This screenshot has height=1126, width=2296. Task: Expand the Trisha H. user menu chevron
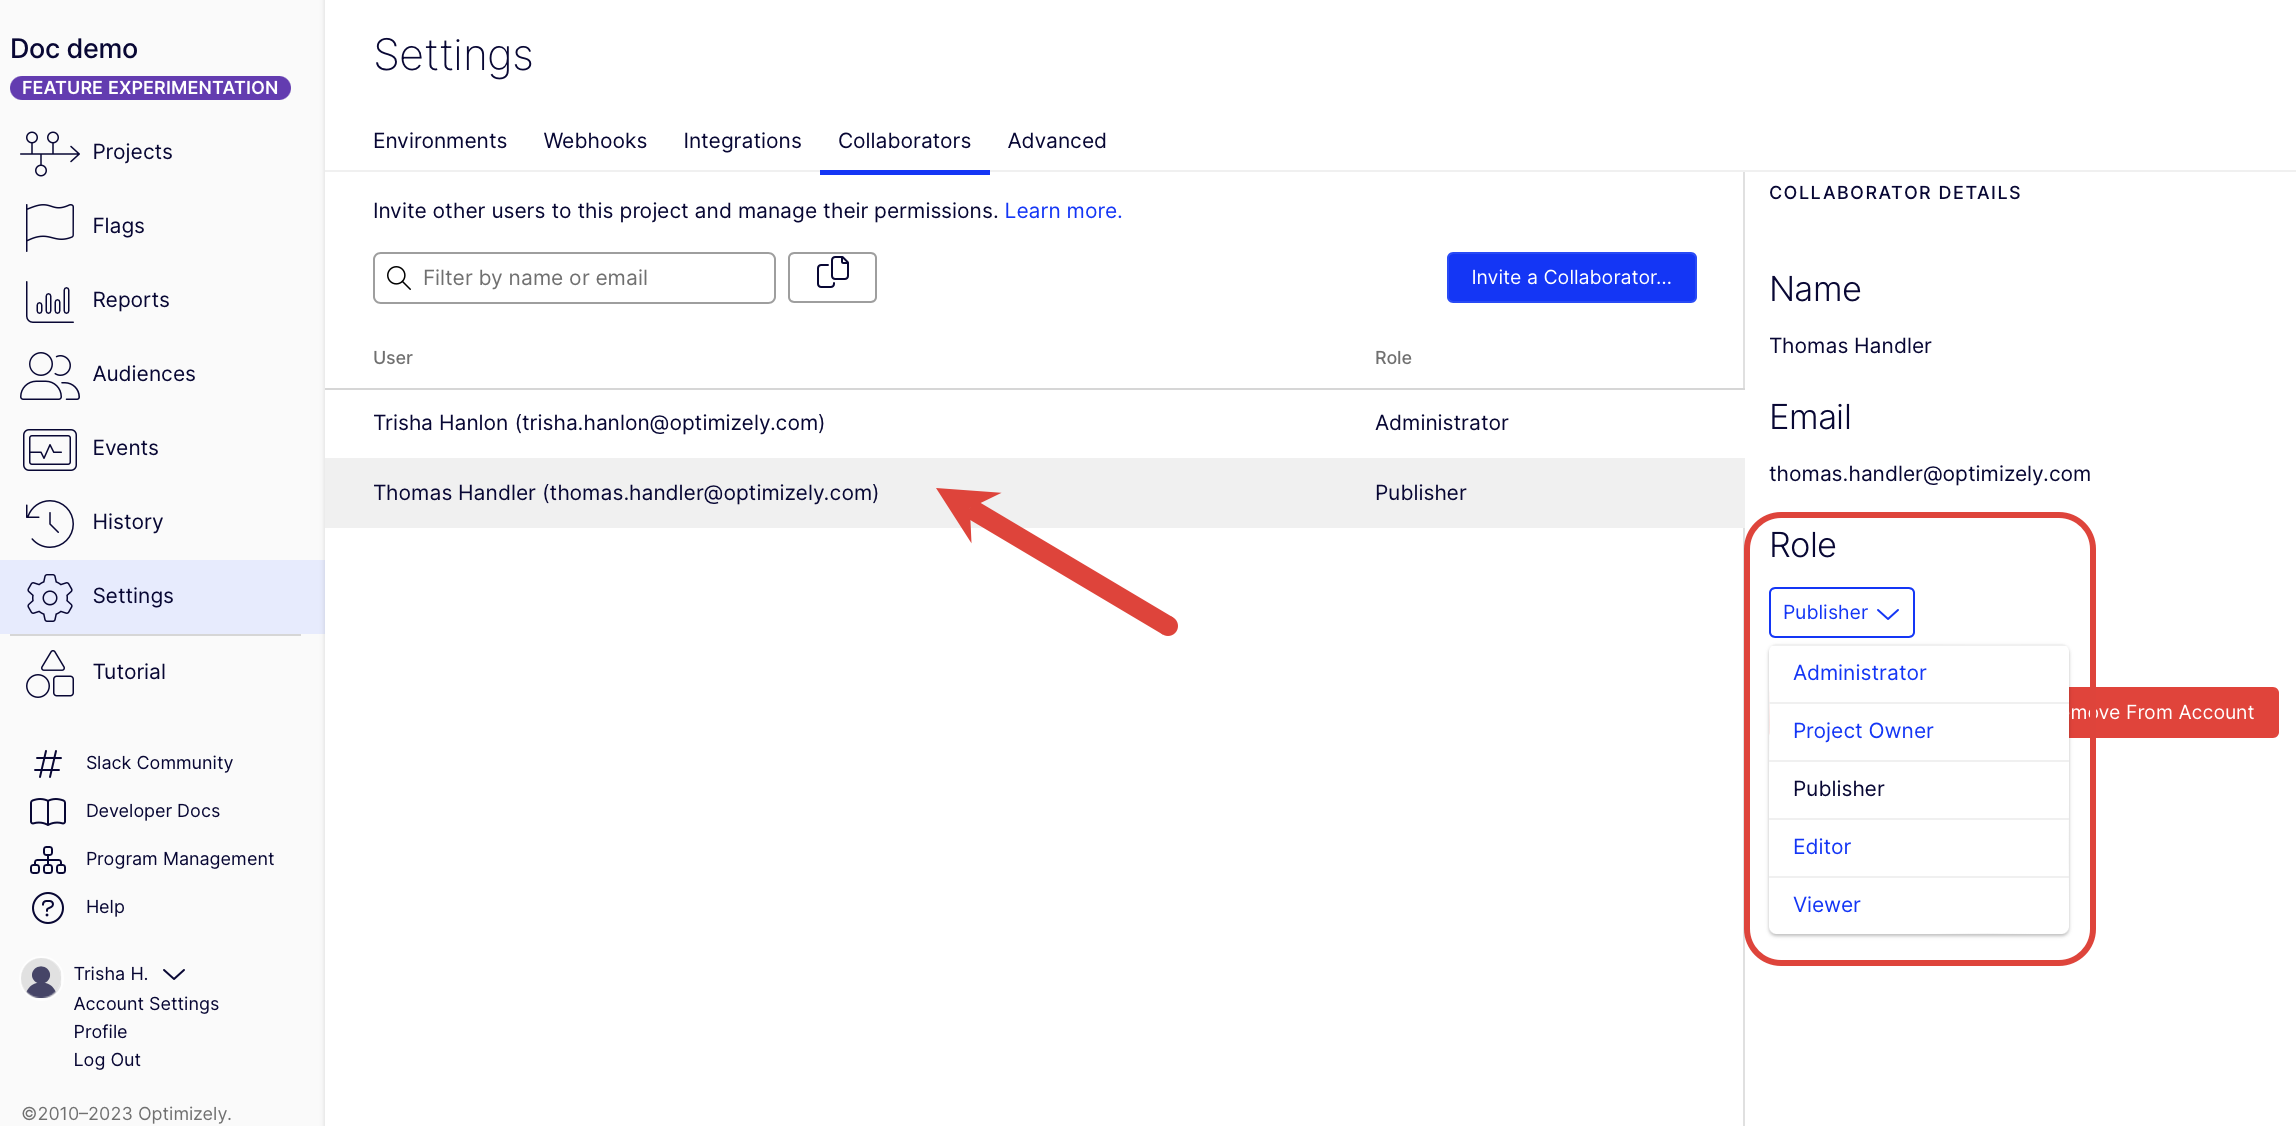point(174,974)
